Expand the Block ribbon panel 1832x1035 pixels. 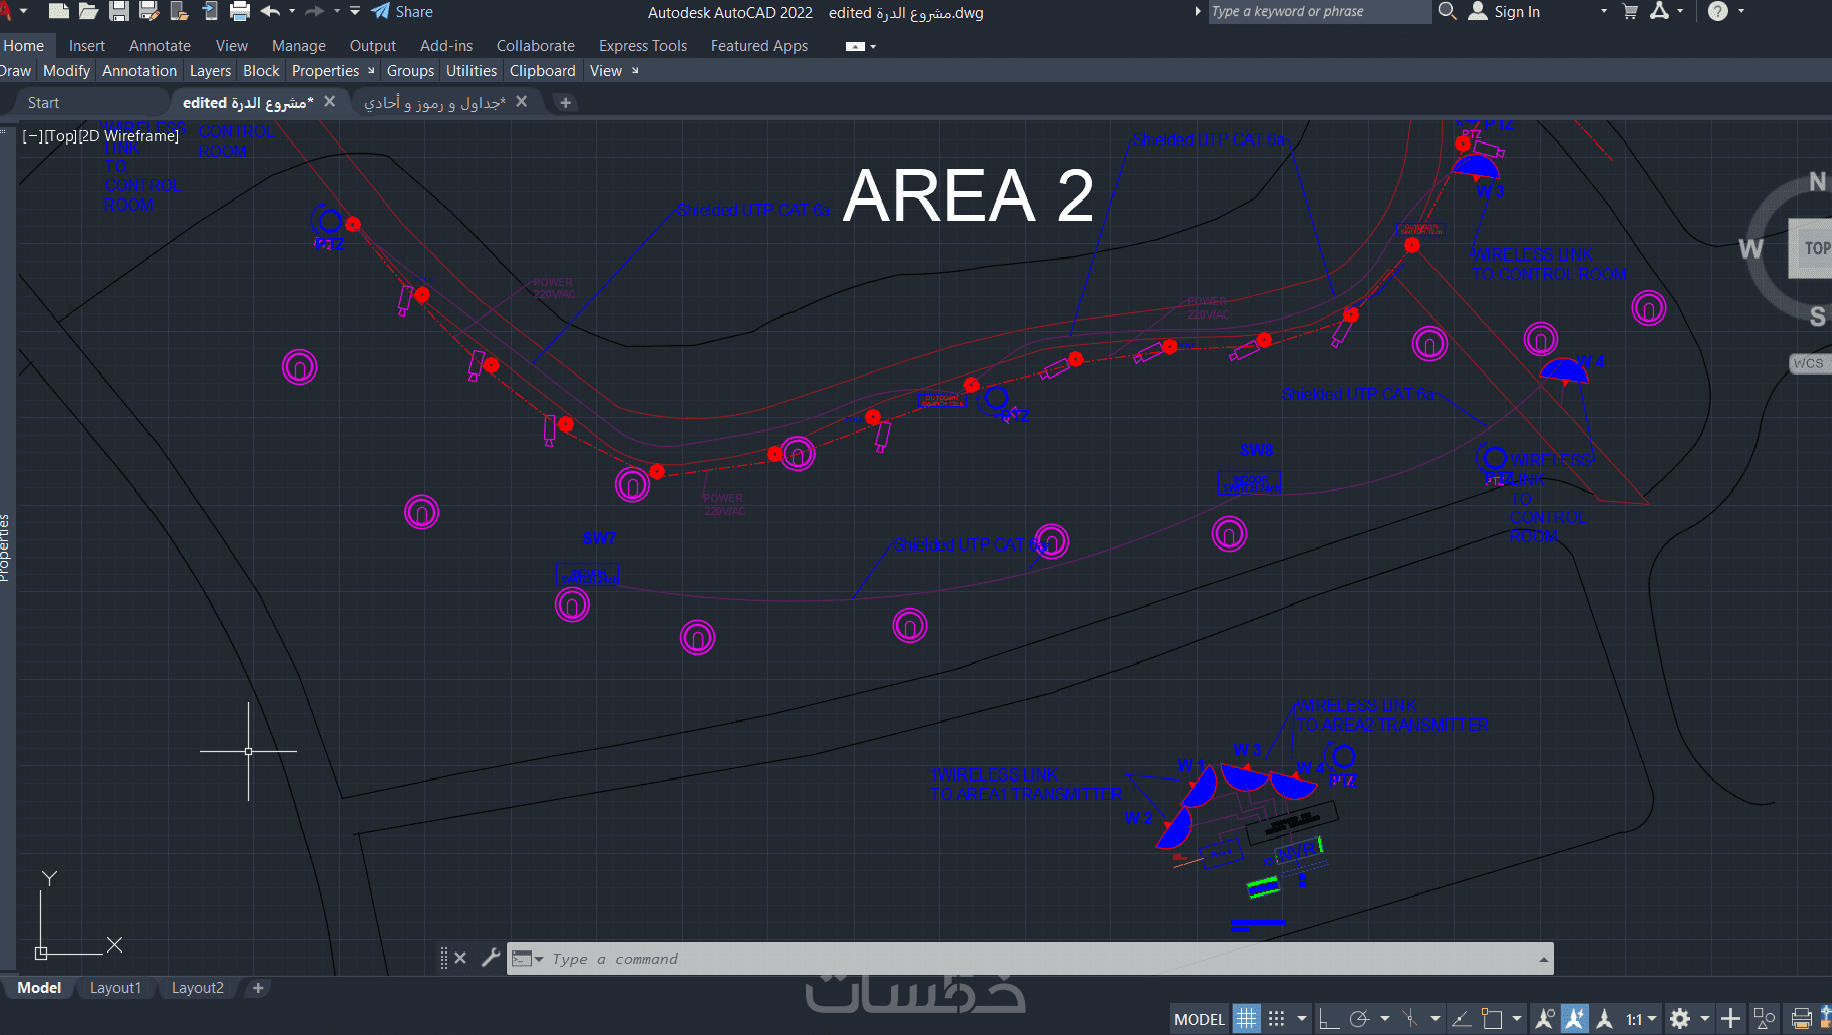tap(261, 71)
